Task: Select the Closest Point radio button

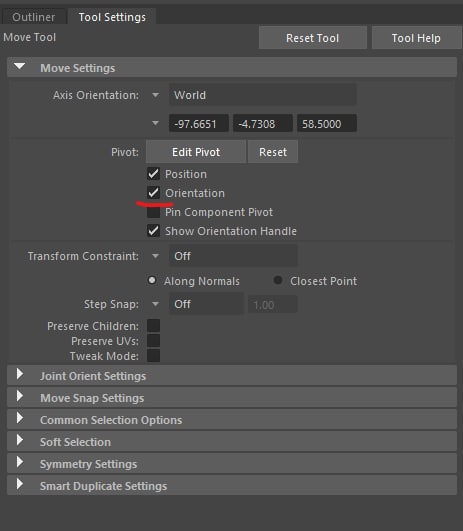Action: [x=278, y=280]
